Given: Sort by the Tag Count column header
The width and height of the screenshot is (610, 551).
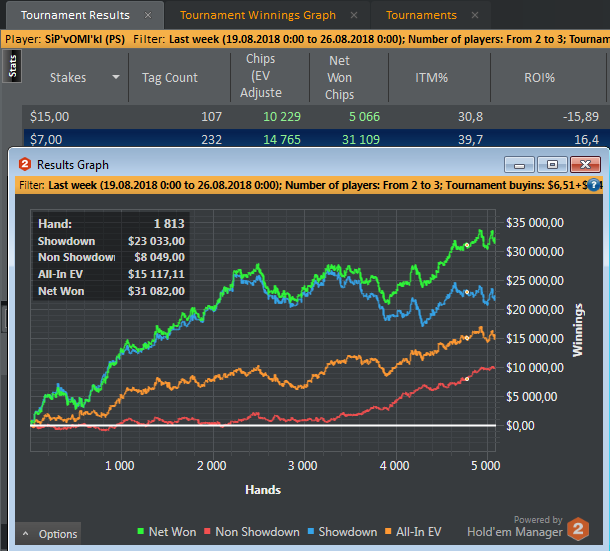Looking at the screenshot, I should pyautogui.click(x=170, y=77).
